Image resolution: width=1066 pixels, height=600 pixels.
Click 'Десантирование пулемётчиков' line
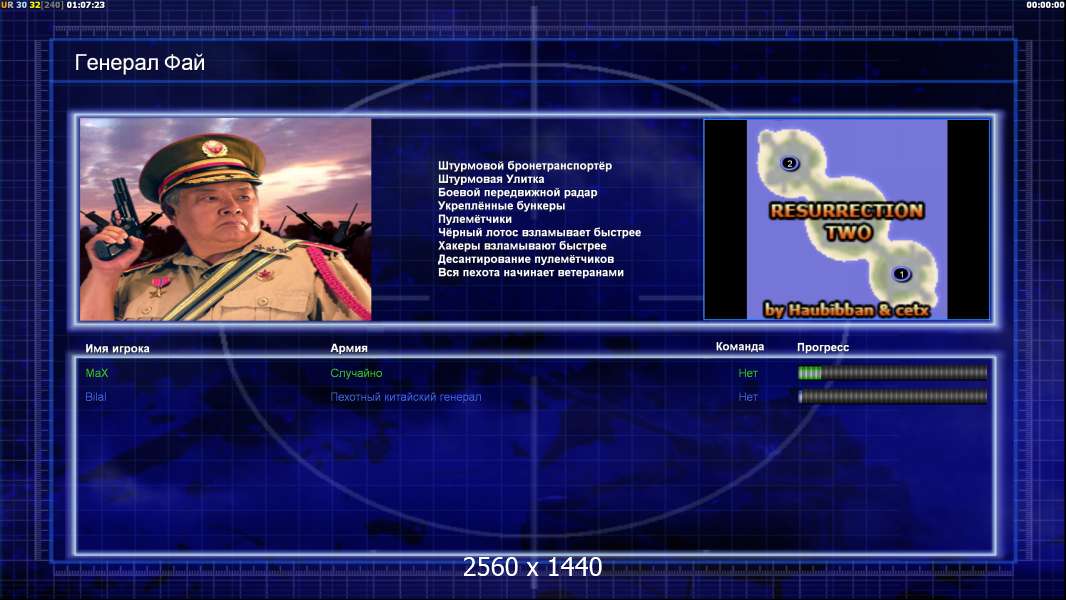click(526, 259)
